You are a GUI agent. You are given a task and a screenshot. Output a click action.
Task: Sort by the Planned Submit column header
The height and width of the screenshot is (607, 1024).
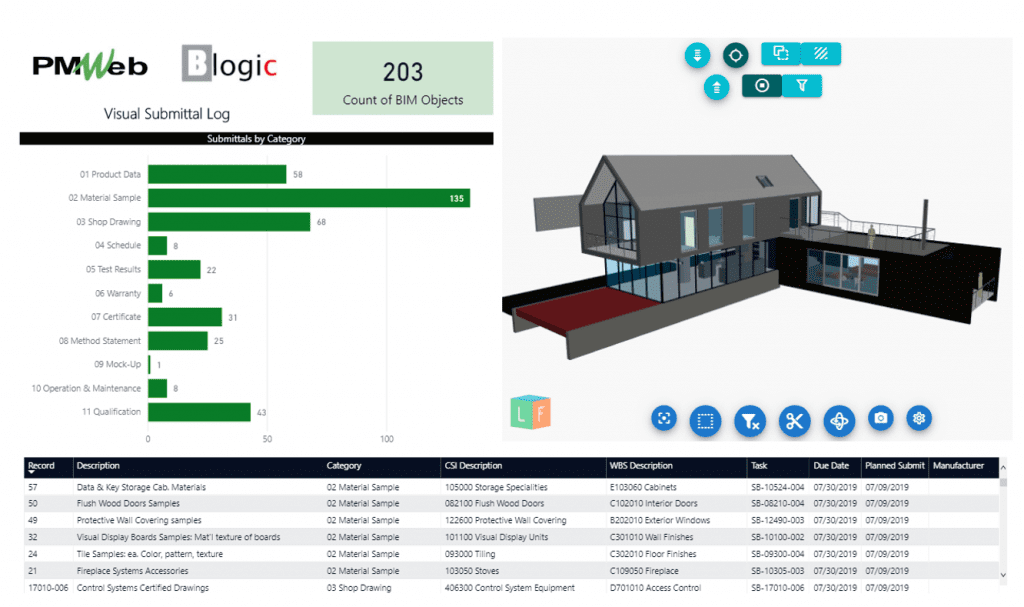click(x=895, y=467)
